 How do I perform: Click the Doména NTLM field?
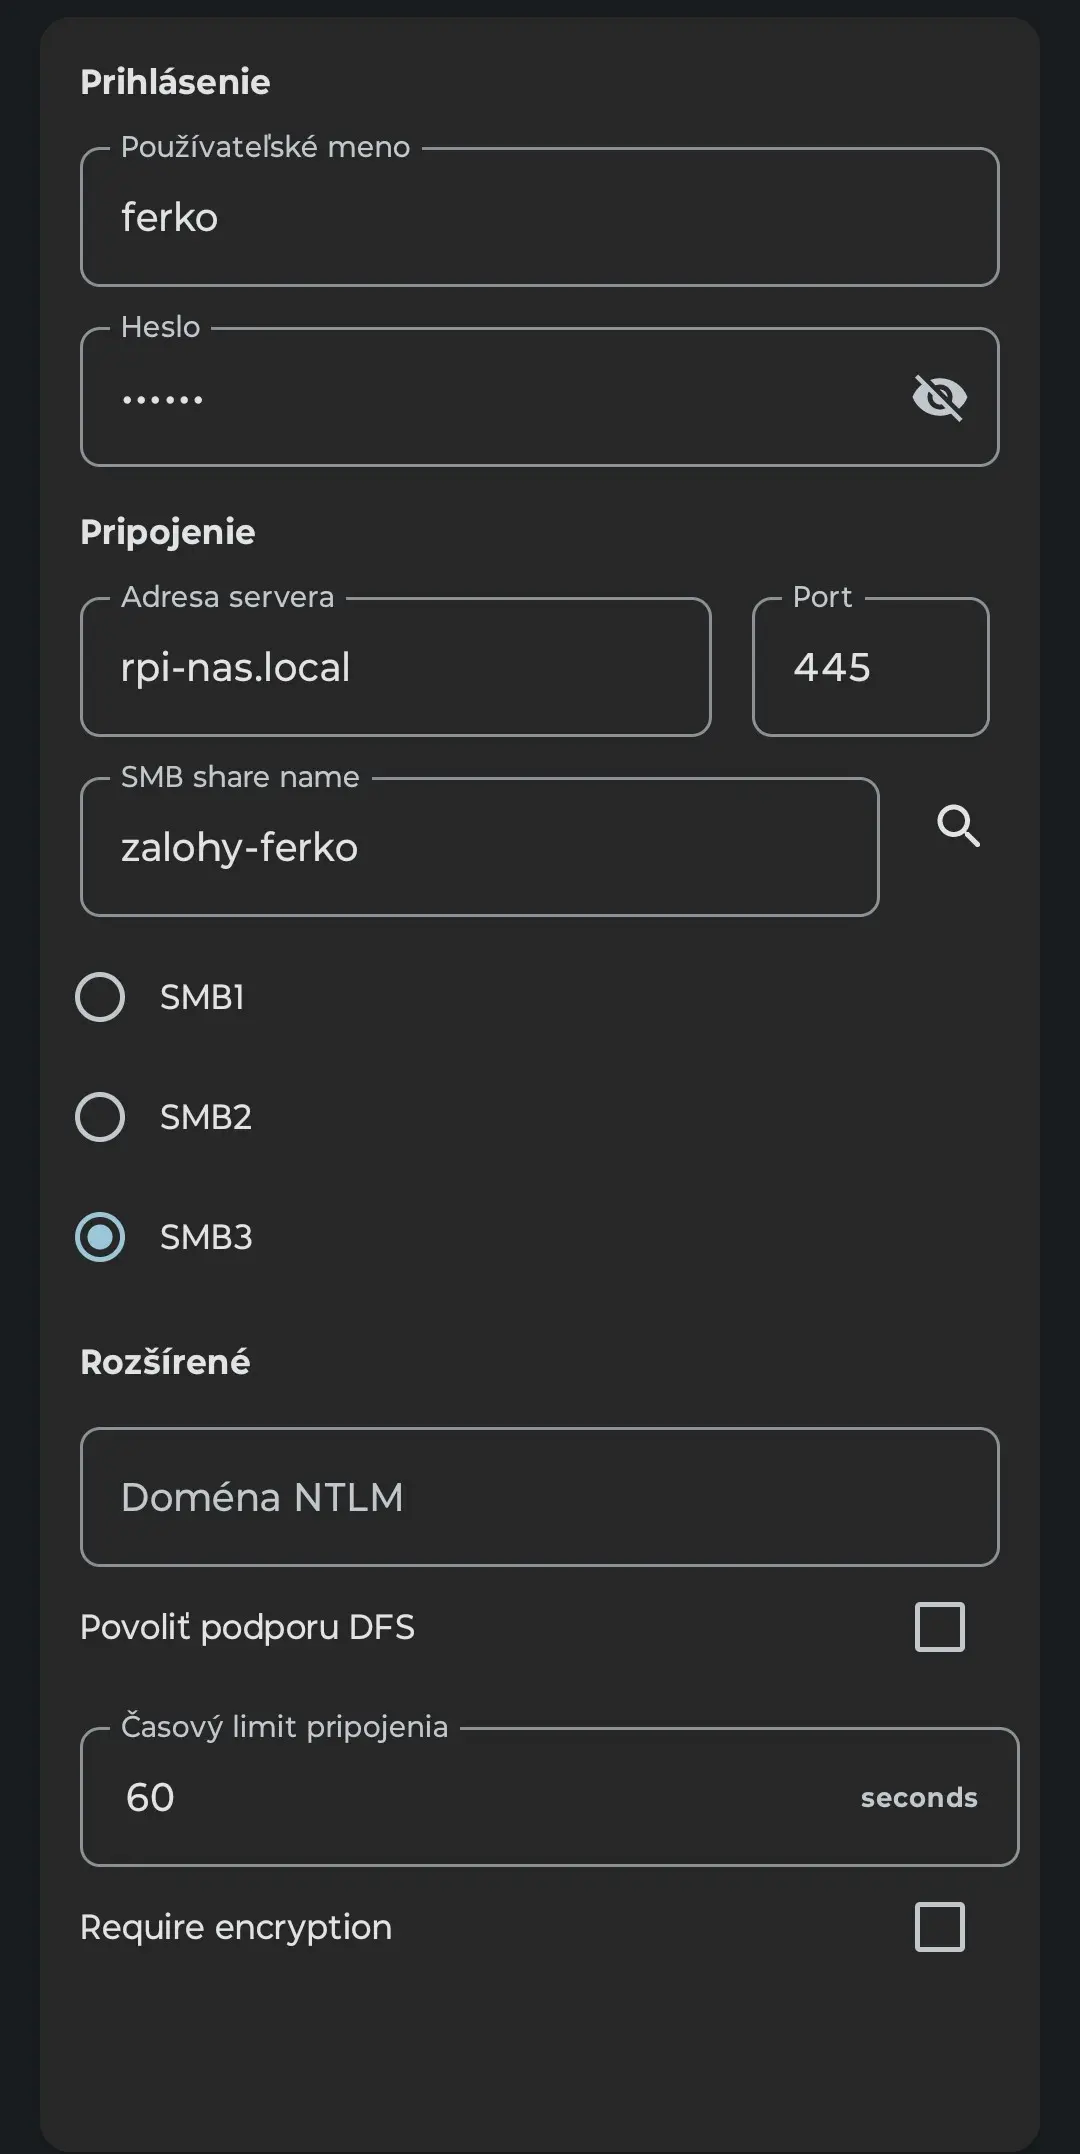click(x=539, y=1497)
